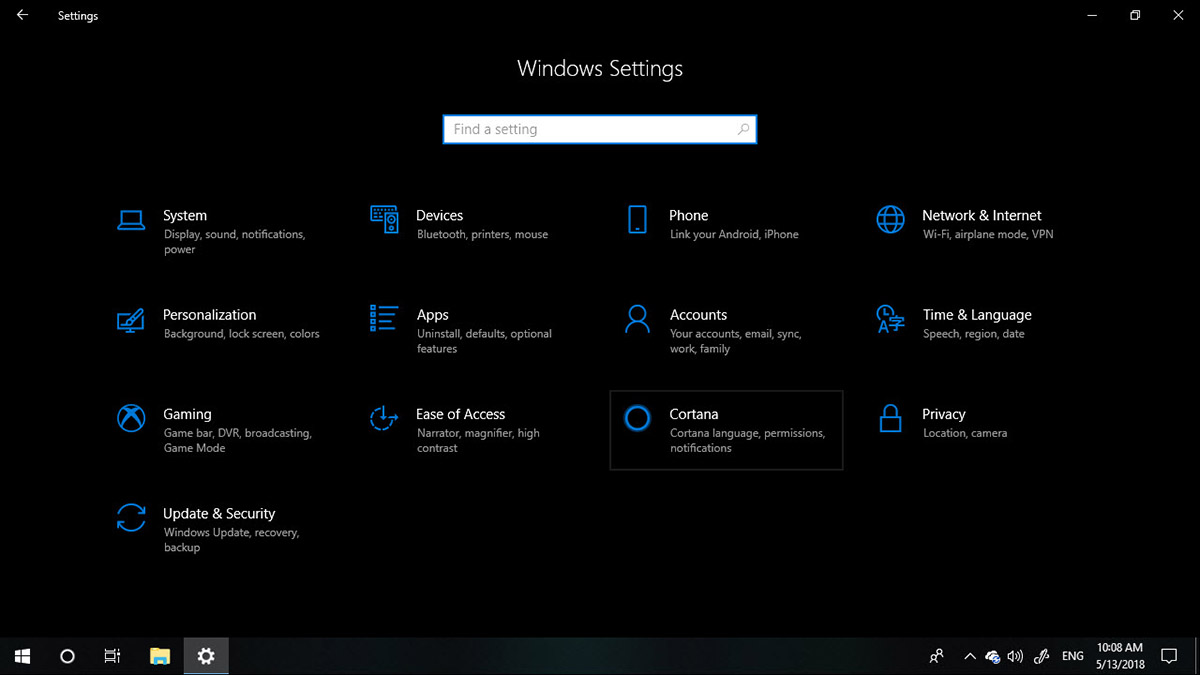Open the Devices keyboard and speaker icon
Viewport: 1200px width, 675px height.
(385, 220)
